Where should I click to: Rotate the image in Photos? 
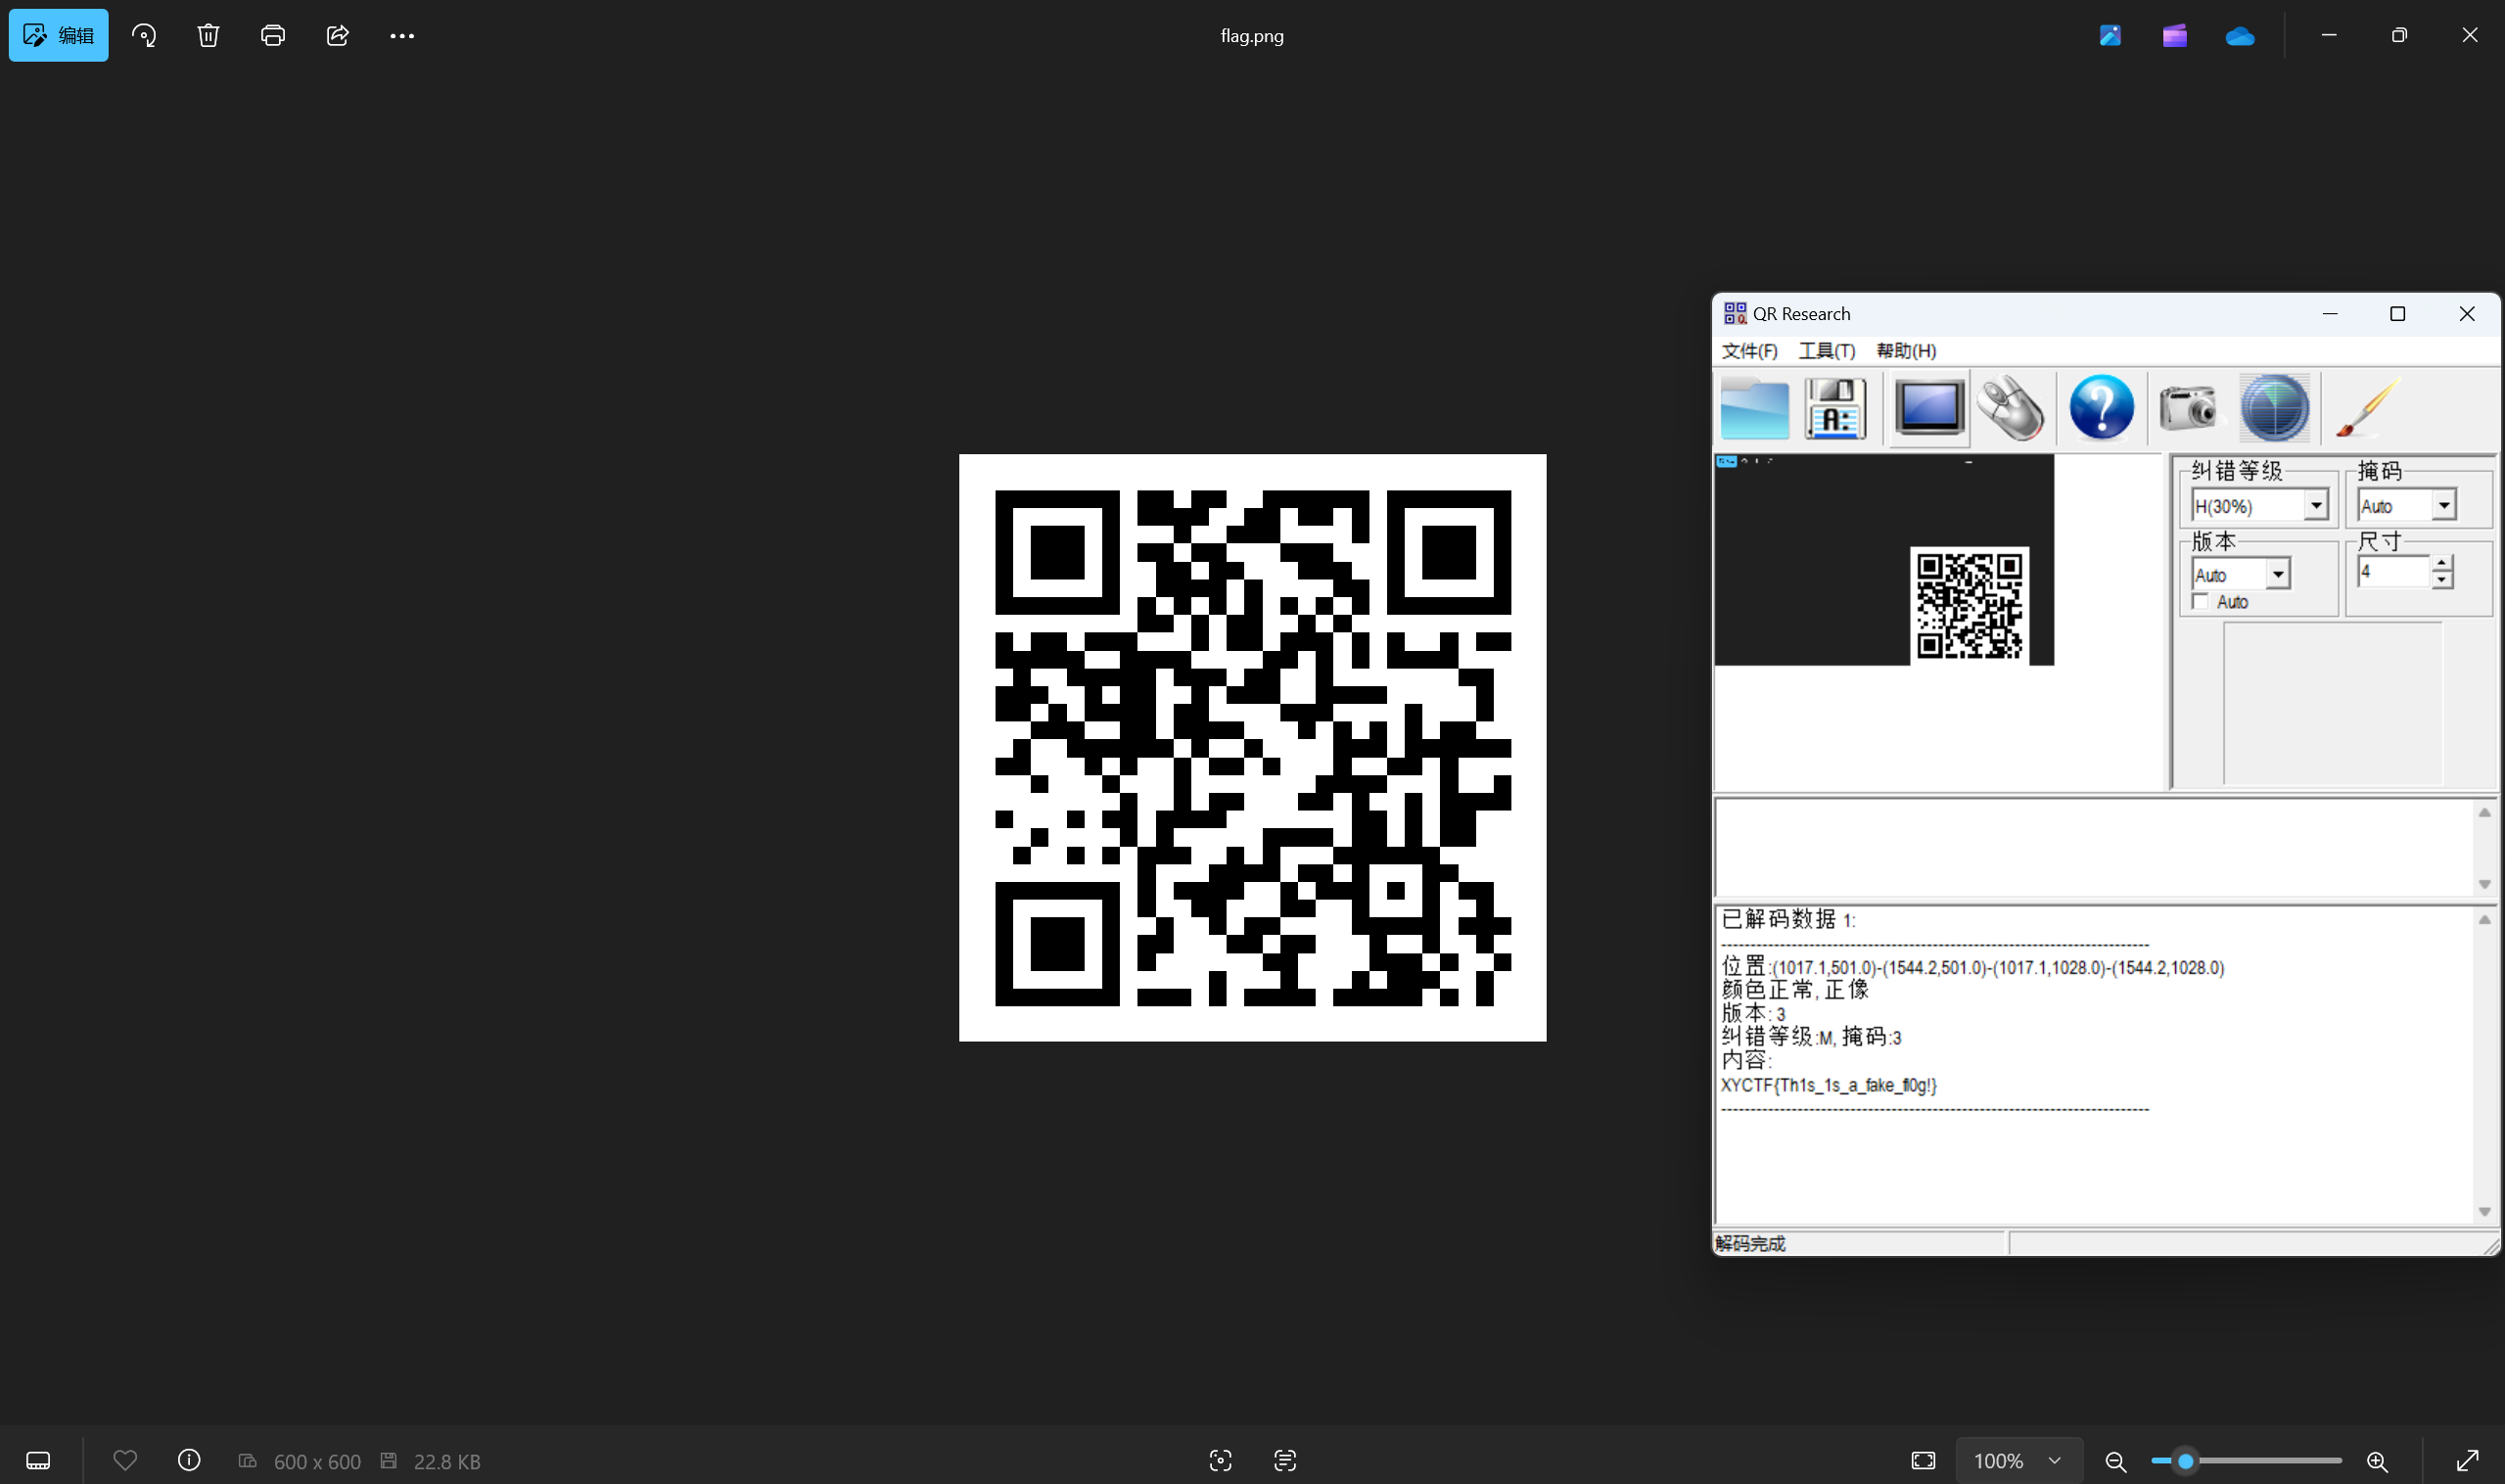coord(144,35)
